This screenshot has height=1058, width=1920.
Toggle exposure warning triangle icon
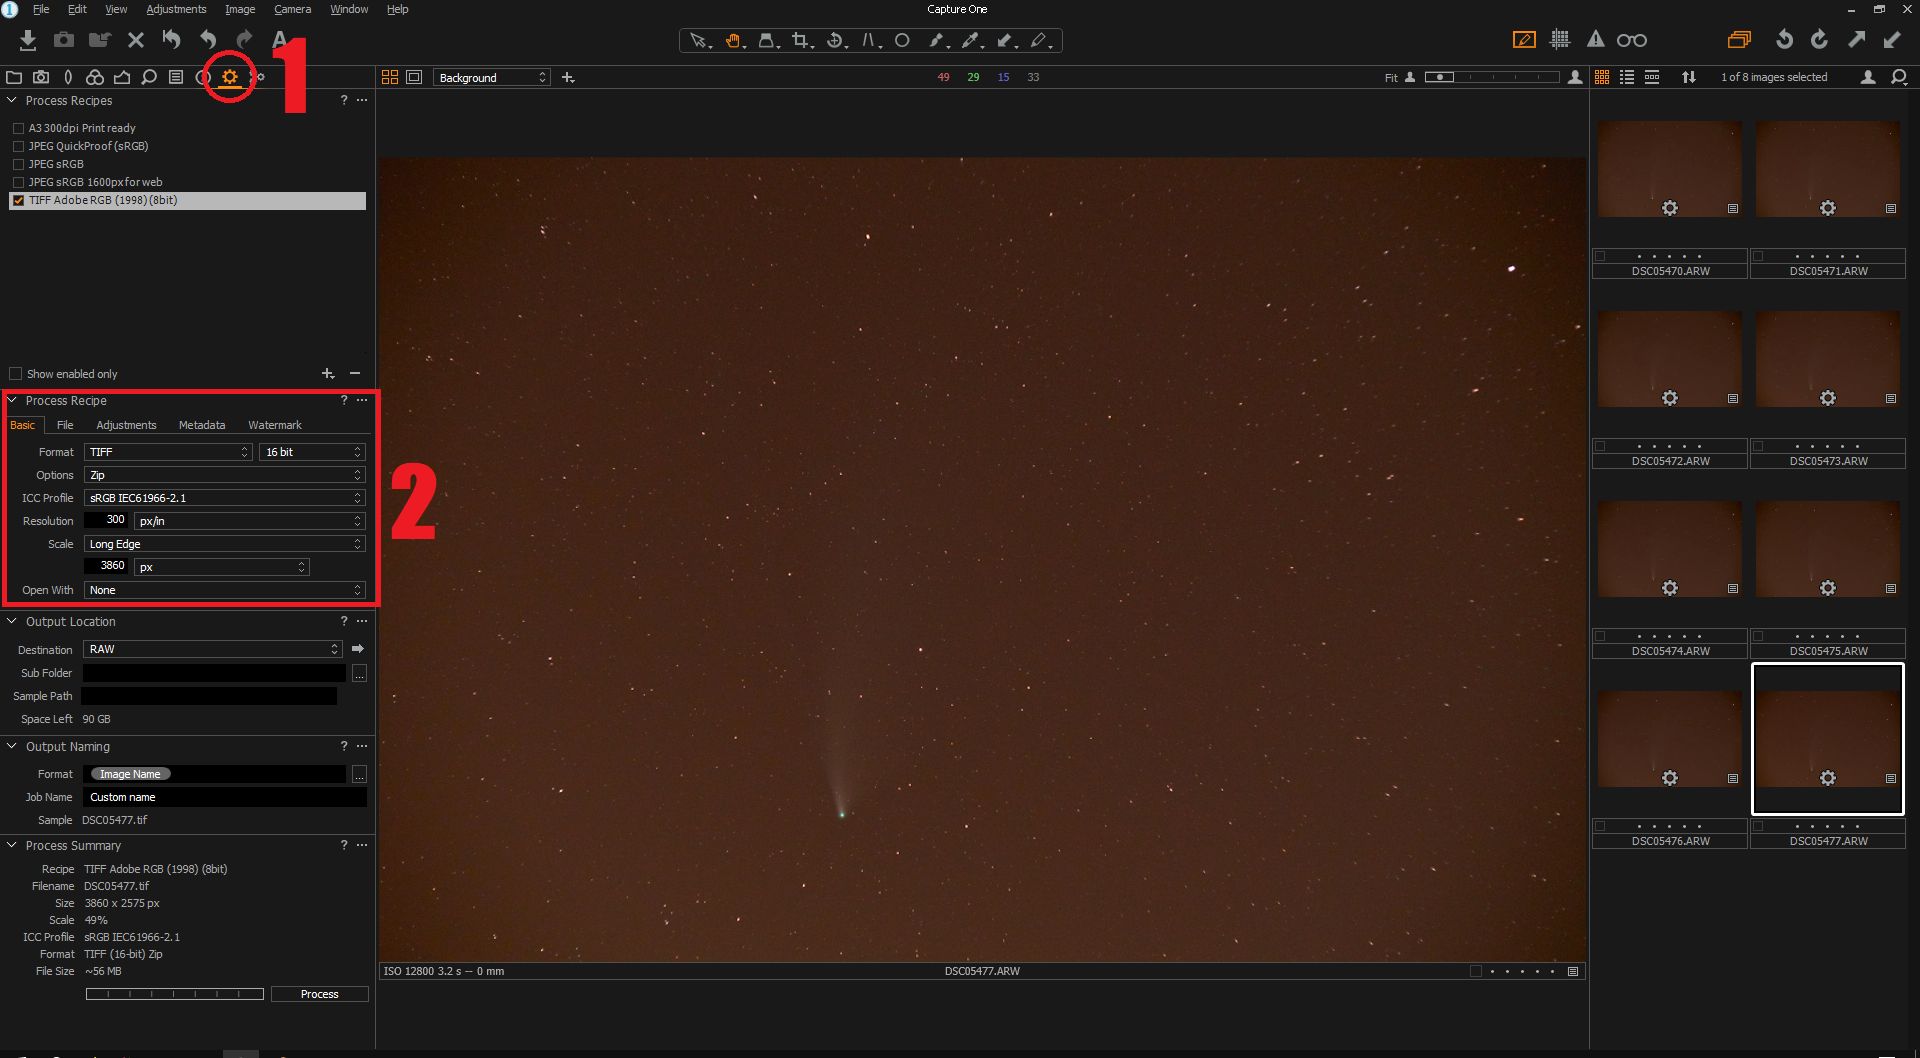pyautogui.click(x=1595, y=40)
